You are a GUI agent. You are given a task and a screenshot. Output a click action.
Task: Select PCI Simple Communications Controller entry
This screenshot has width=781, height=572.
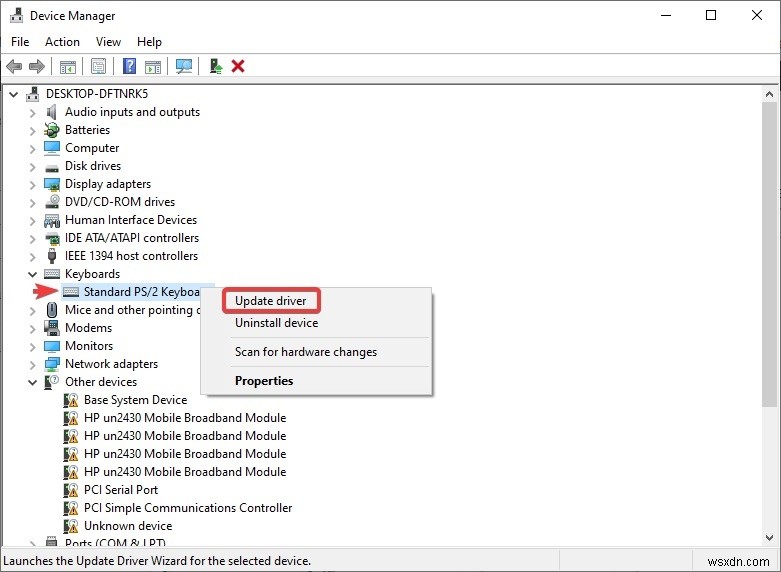pyautogui.click(x=188, y=508)
